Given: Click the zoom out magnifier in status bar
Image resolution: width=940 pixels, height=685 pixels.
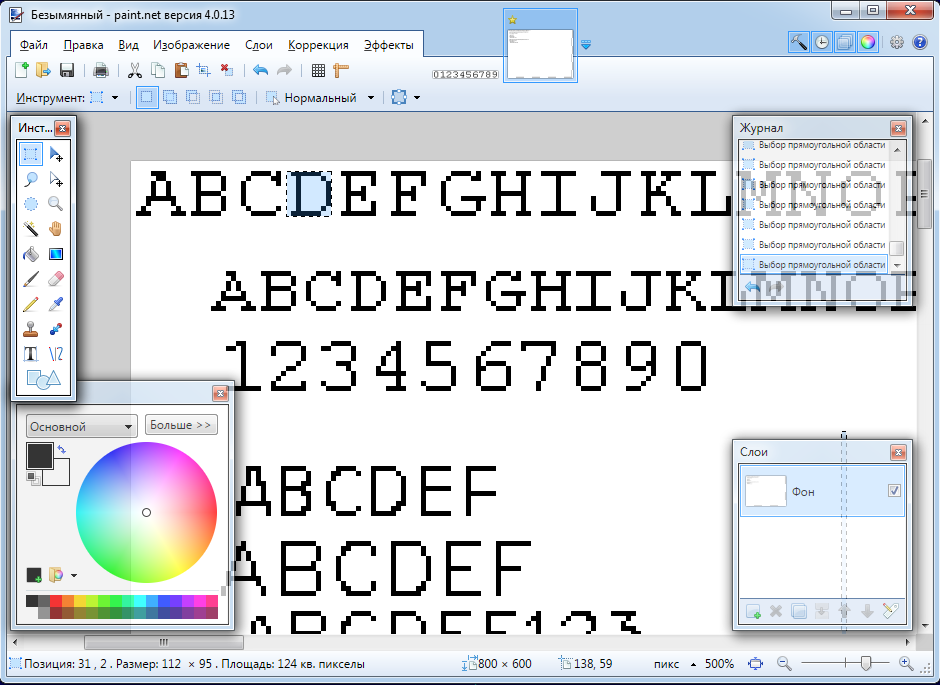Looking at the screenshot, I should [x=784, y=663].
